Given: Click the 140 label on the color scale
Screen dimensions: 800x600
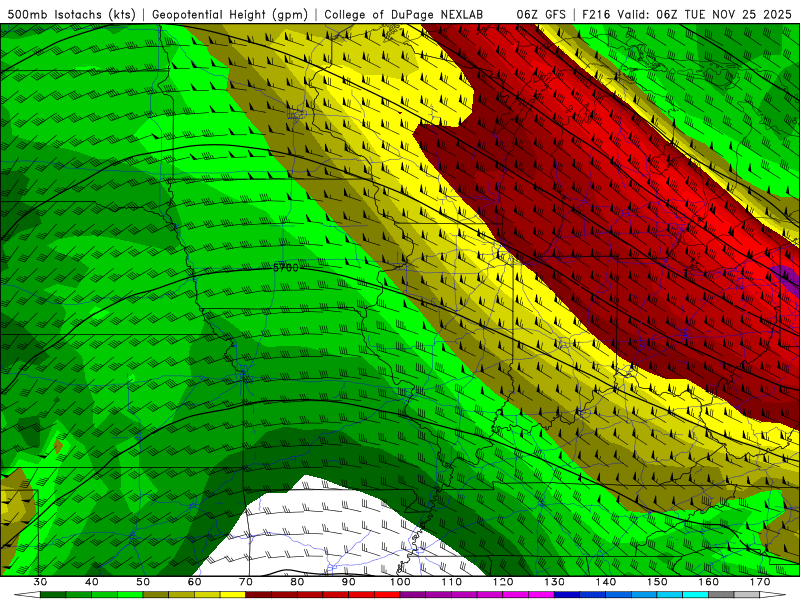Looking at the screenshot, I should click(606, 582).
